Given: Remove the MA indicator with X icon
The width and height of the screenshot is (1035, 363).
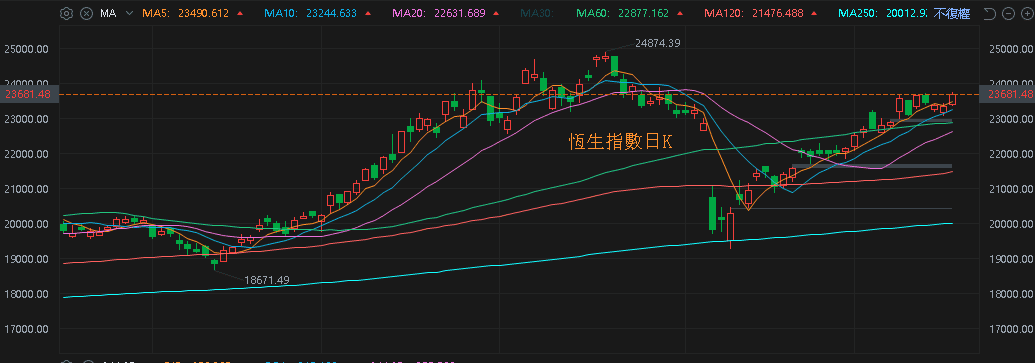Looking at the screenshot, I should click(x=86, y=13).
